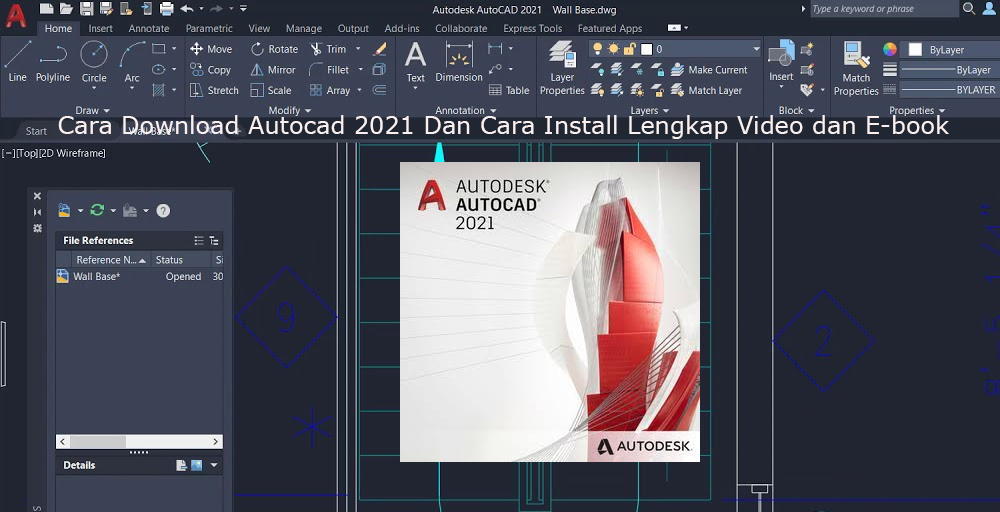Activate the Rotate command
The width and height of the screenshot is (1000, 512).
tap(274, 48)
